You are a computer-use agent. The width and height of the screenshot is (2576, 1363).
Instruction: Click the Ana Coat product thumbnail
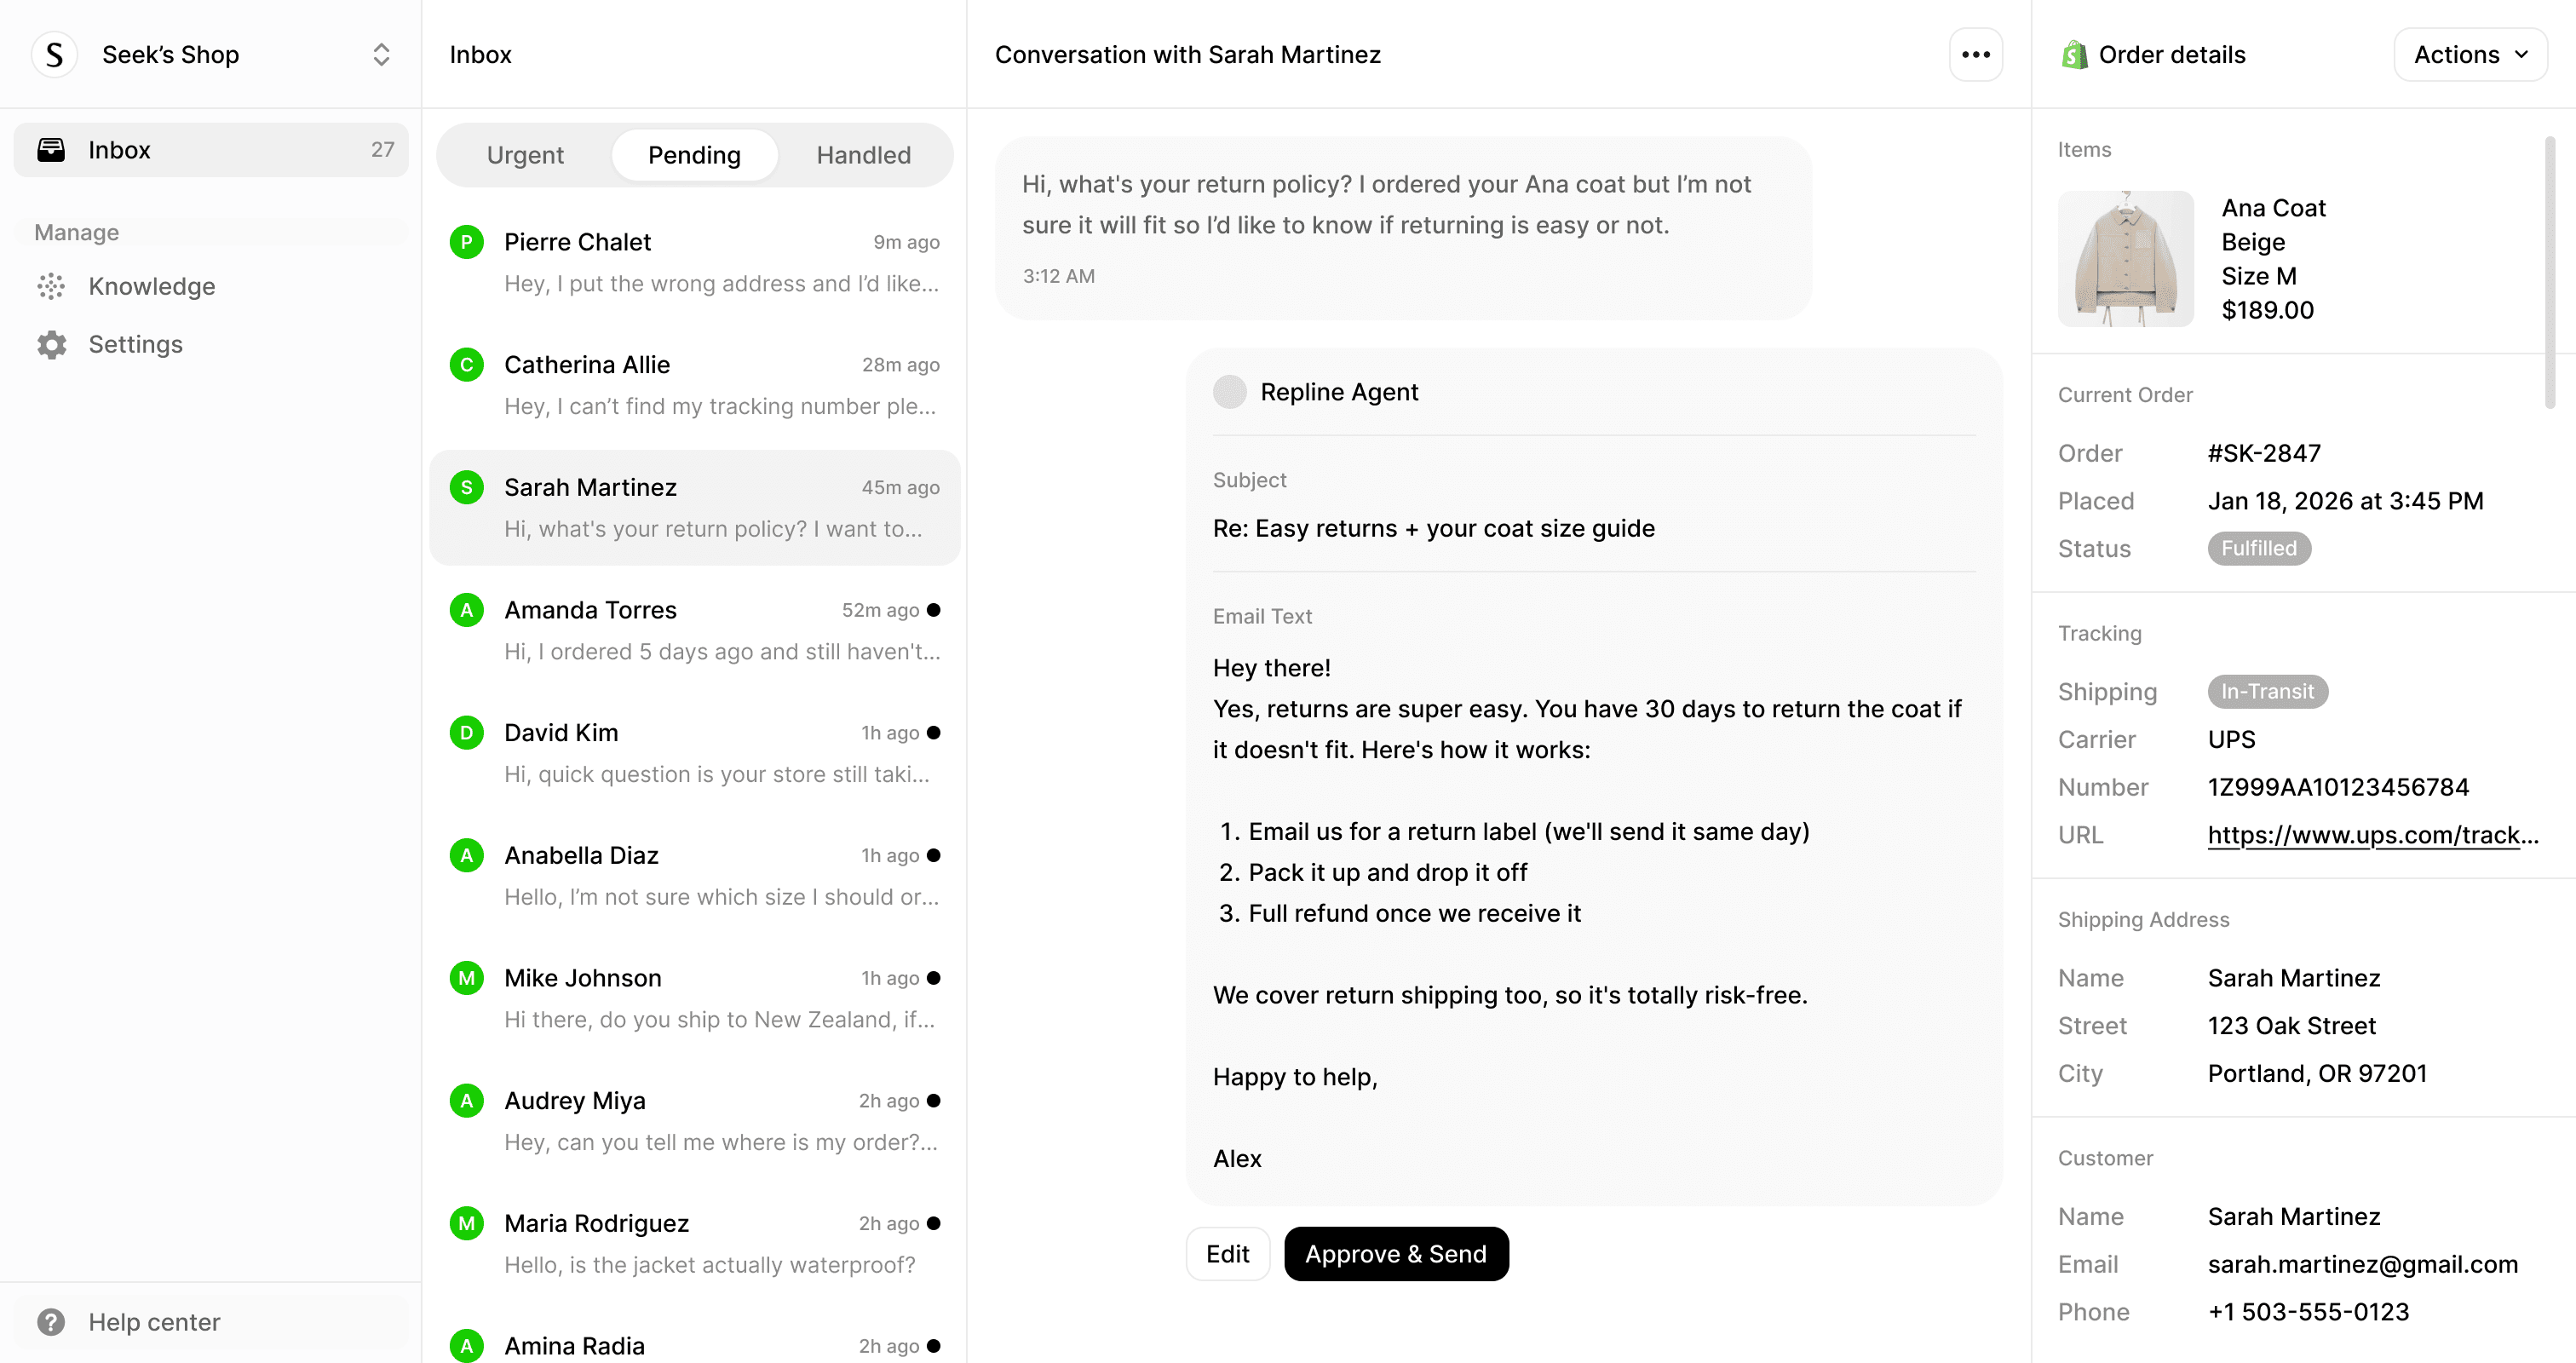pos(2125,259)
